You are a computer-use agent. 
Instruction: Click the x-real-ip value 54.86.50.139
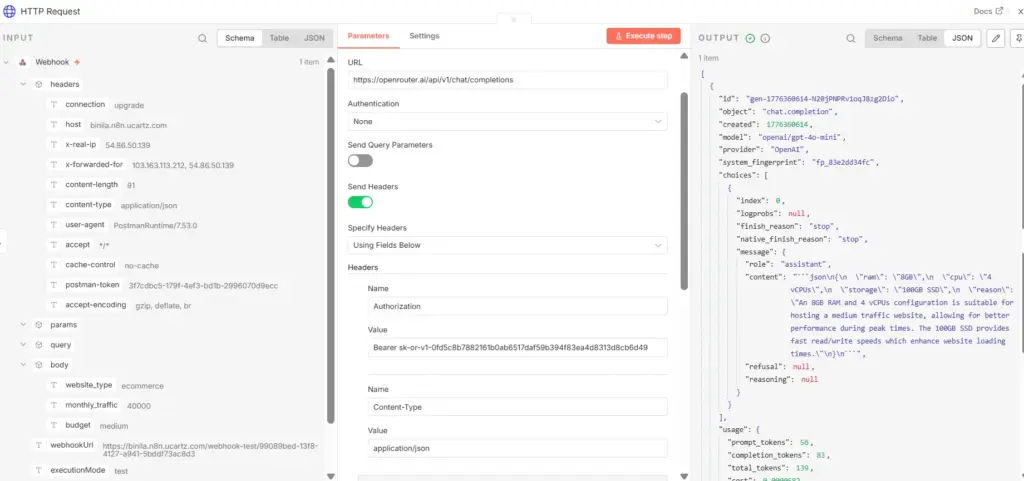point(127,145)
